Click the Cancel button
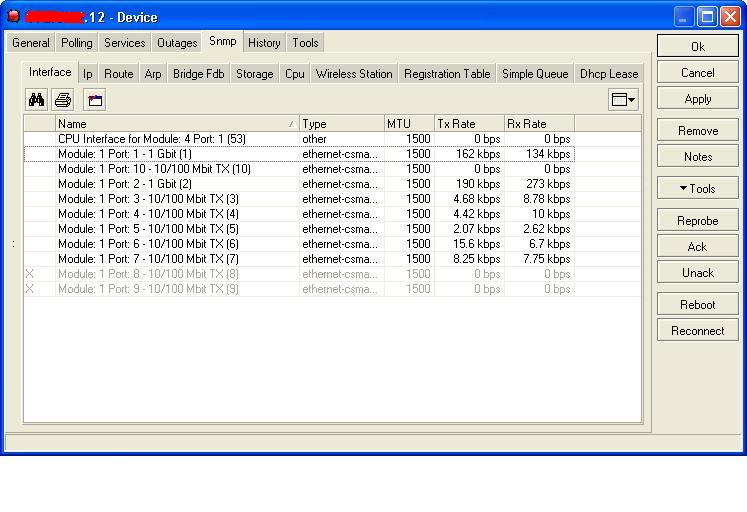Screen dimensions: 747x512 point(697,72)
